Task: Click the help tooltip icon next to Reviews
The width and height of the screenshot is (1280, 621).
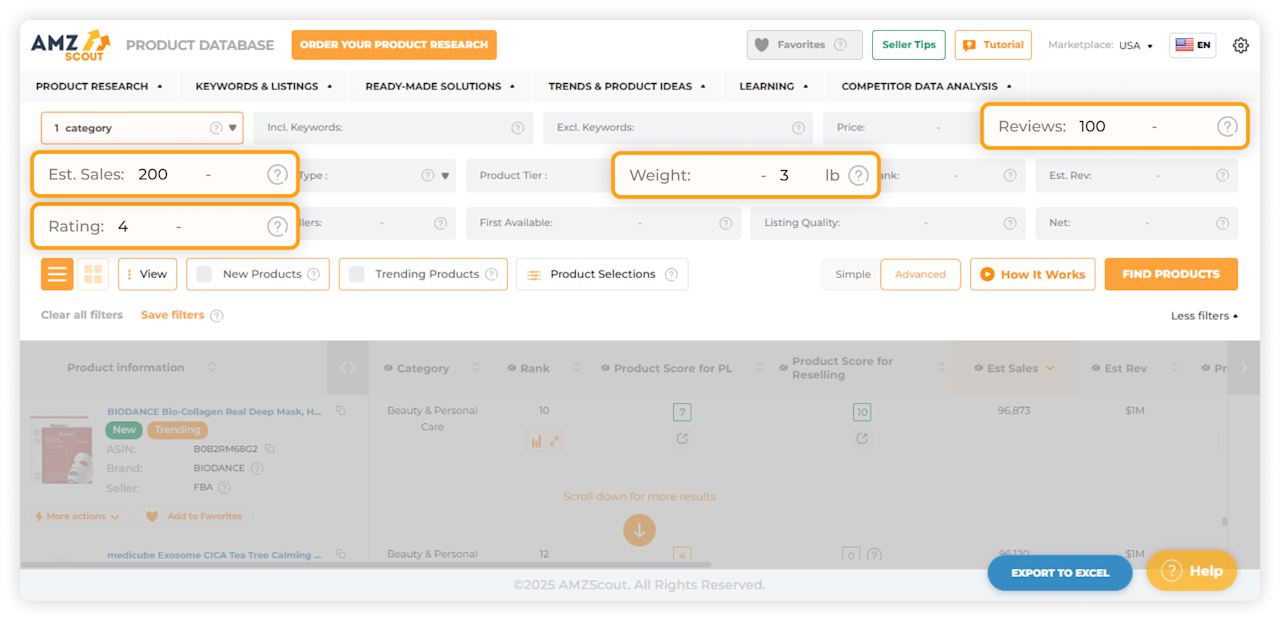Action: click(x=1227, y=126)
